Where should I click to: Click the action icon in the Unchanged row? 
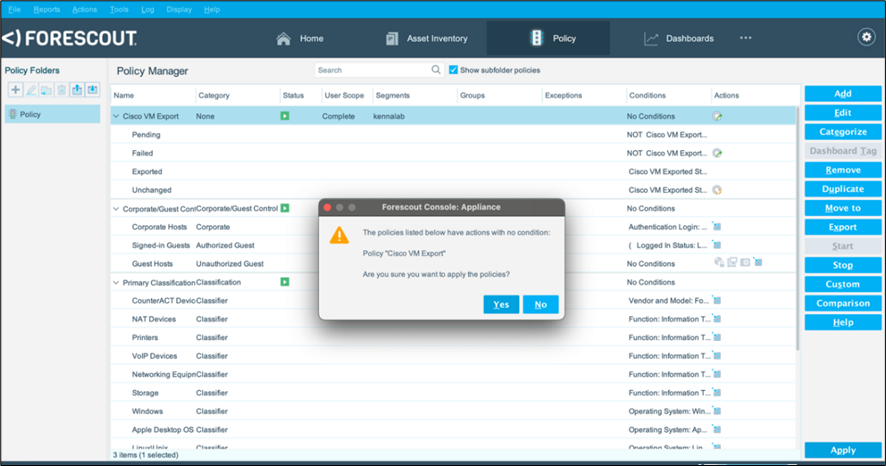pos(718,190)
